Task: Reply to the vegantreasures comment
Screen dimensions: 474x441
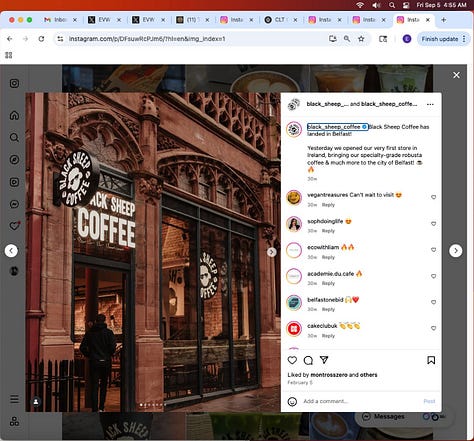Action: (328, 205)
